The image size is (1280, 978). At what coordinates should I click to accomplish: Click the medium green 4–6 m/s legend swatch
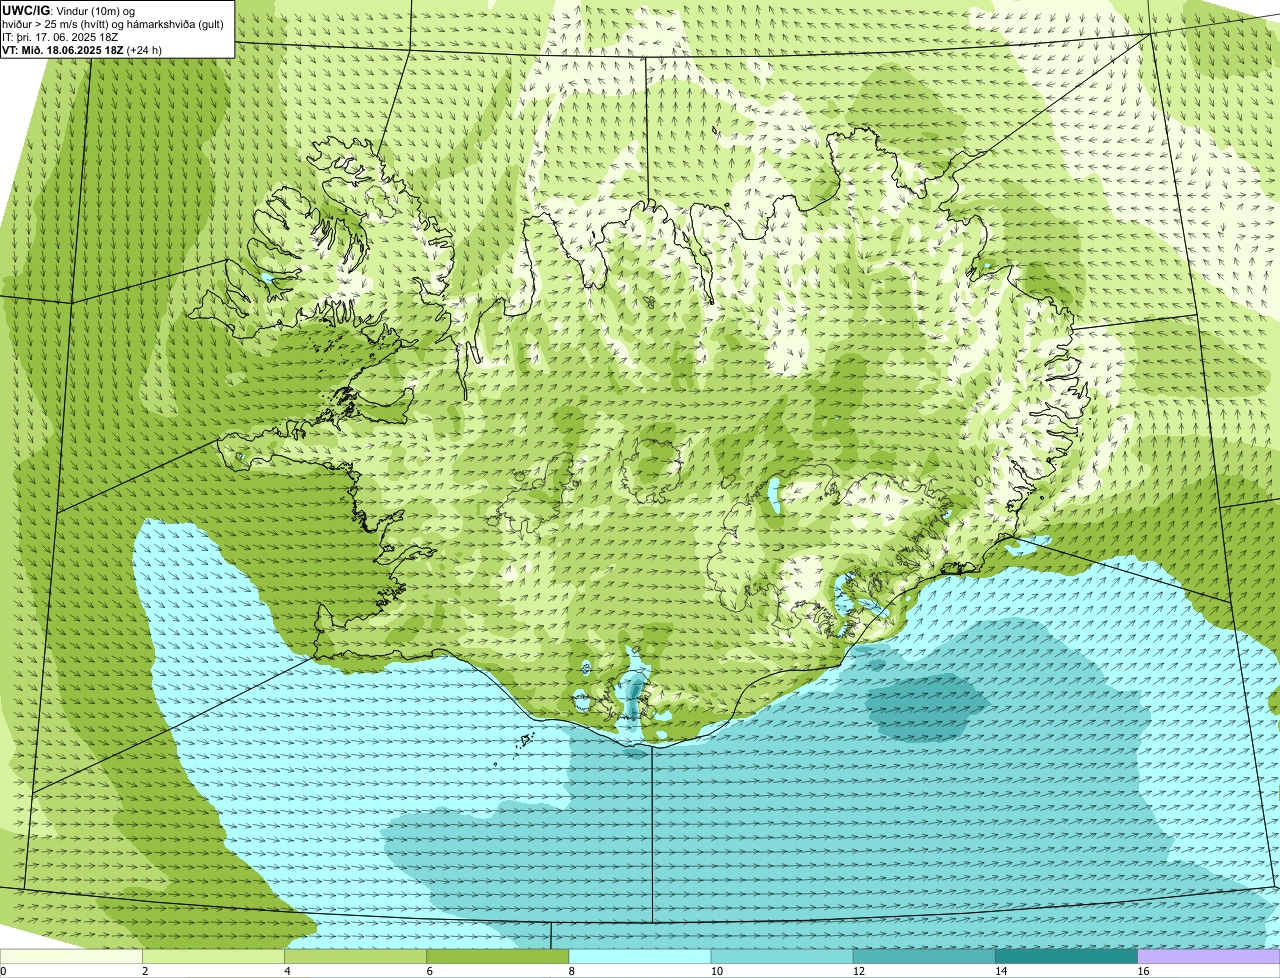tap(356, 957)
